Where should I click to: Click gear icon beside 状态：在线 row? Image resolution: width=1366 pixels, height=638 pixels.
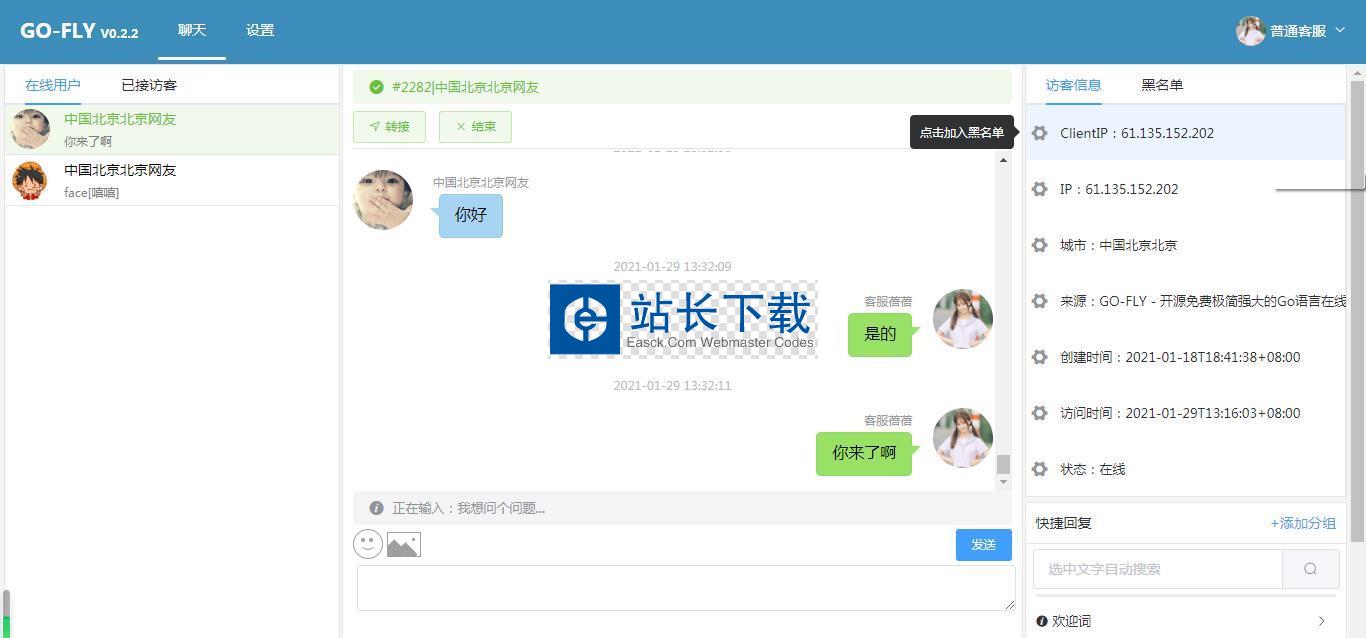coord(1040,469)
